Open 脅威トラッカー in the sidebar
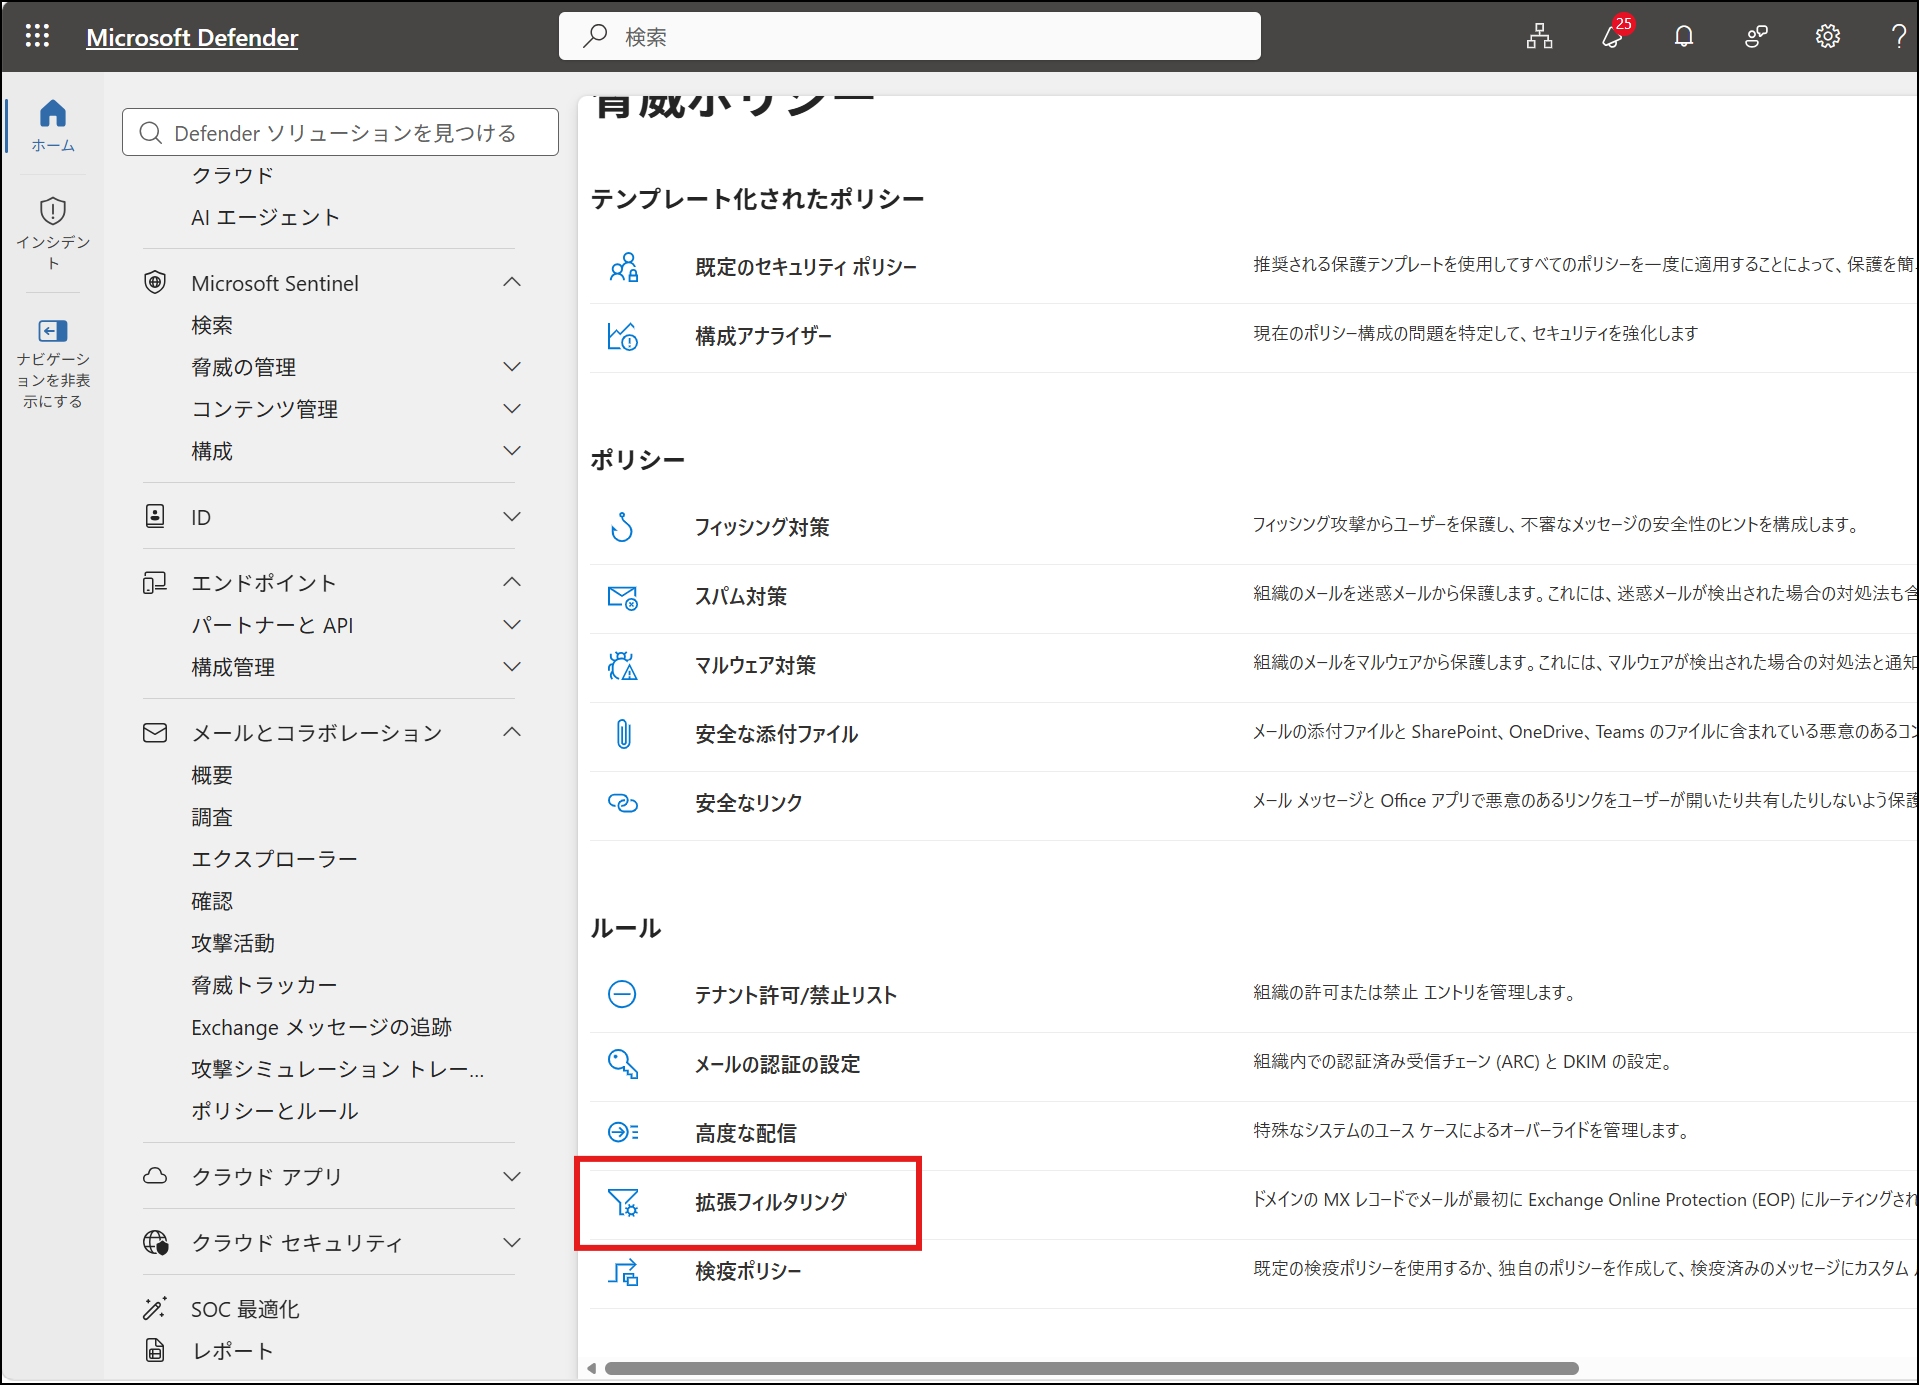Screen dimensions: 1919x1385 [264, 985]
